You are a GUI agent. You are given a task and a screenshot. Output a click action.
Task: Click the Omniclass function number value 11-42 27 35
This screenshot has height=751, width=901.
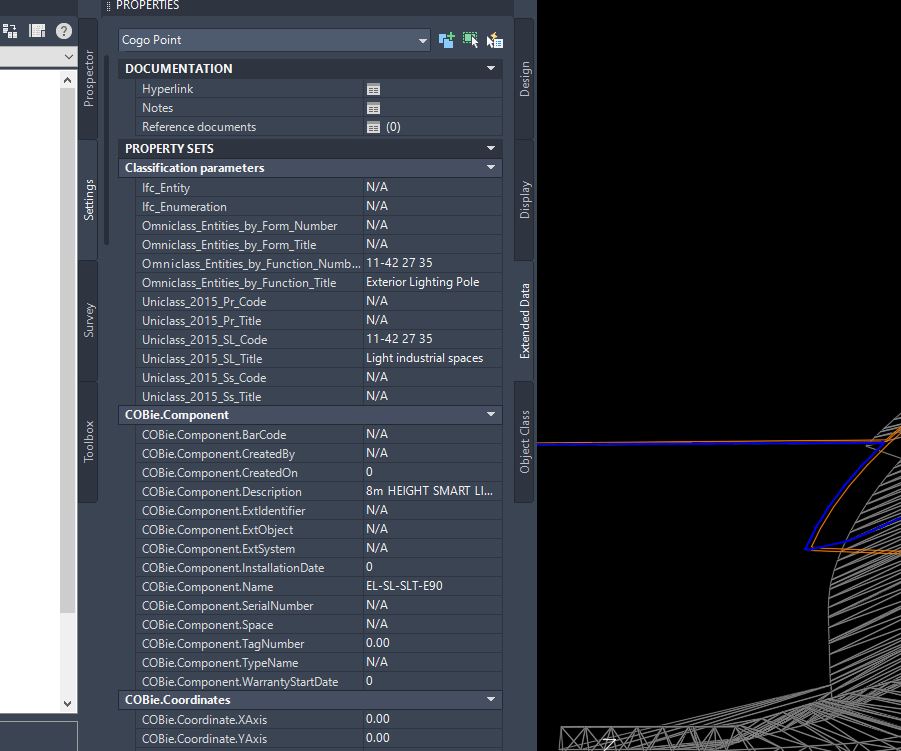(x=433, y=263)
